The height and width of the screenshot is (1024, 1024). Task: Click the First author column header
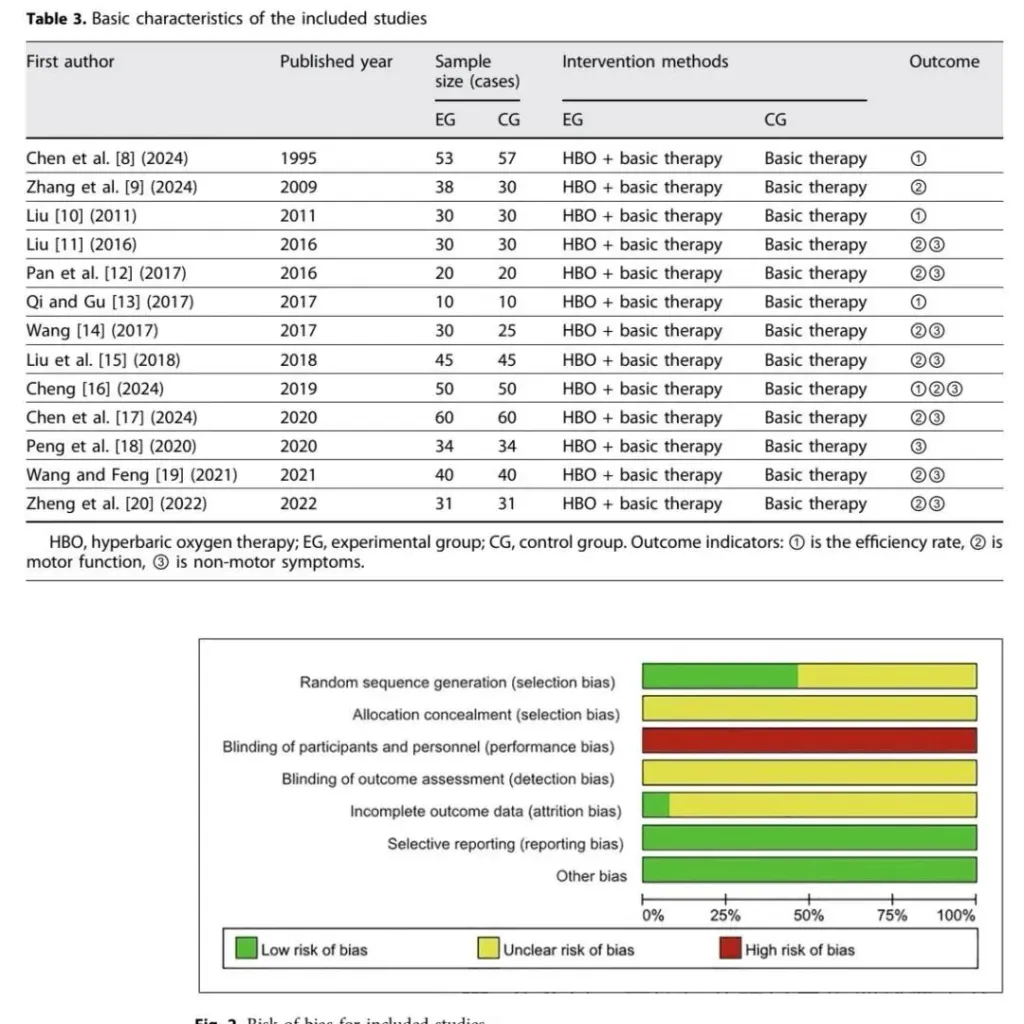[70, 62]
